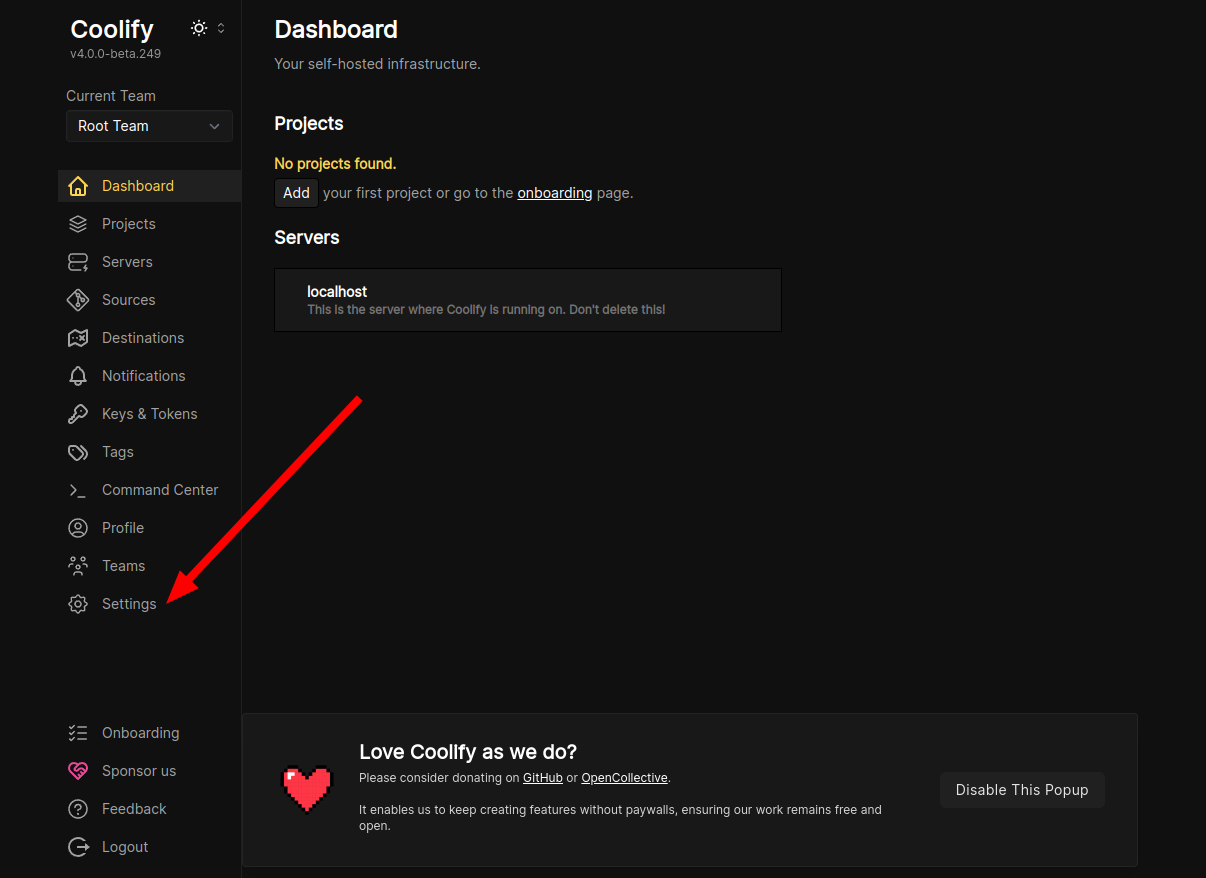This screenshot has height=878, width=1206.
Task: Click the Projects section heading
Action: 309,124
